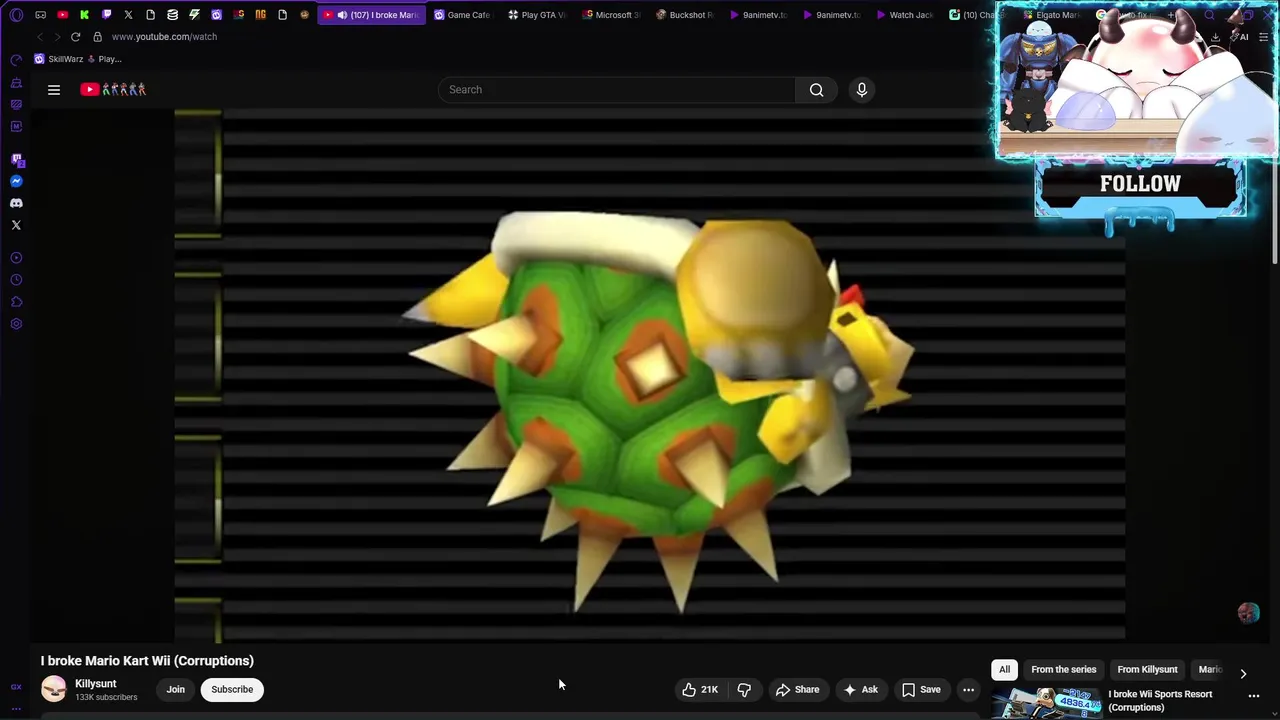Open 'I broke Wii Sports Resort' thumbnail

[x=1046, y=703]
